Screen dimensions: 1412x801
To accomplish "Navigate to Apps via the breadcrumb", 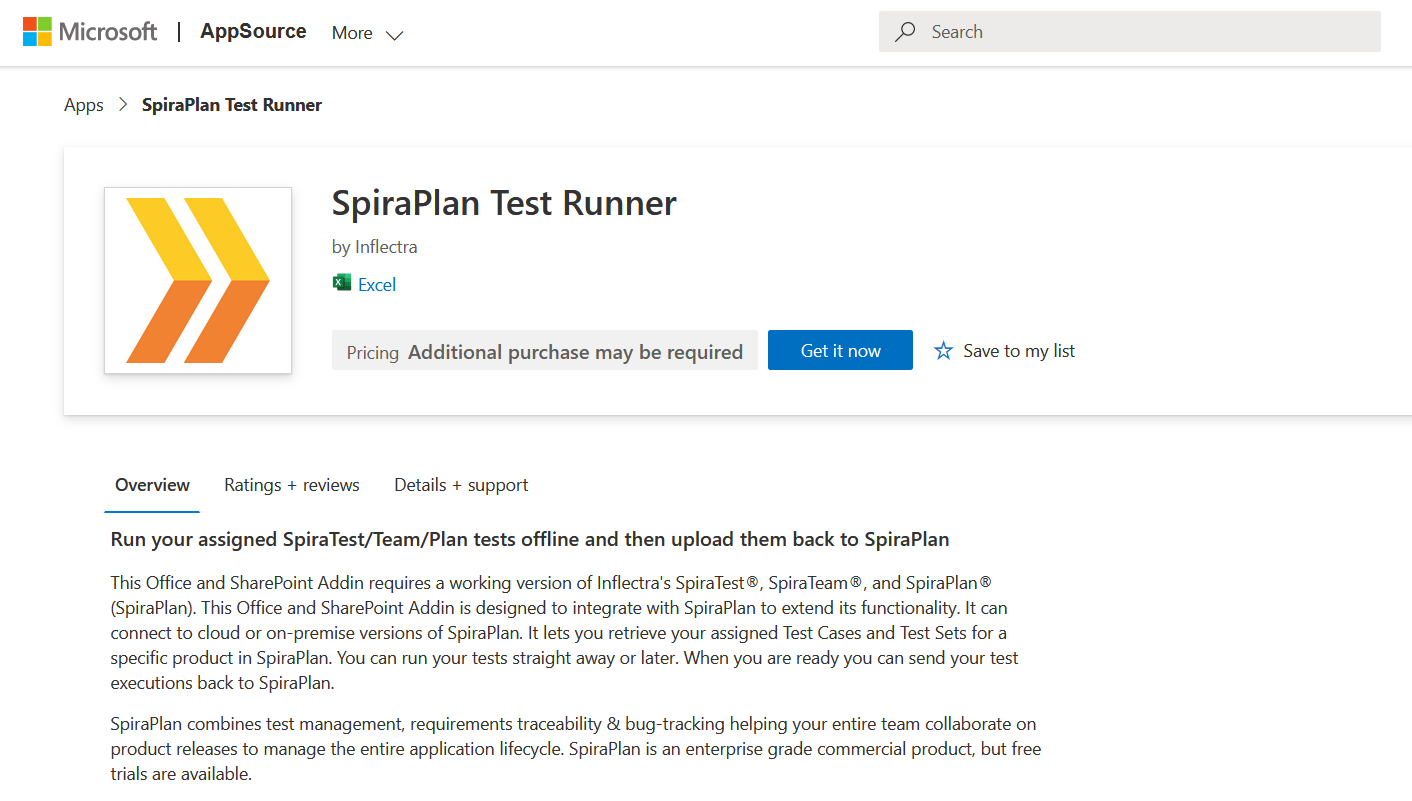I will click(x=84, y=104).
